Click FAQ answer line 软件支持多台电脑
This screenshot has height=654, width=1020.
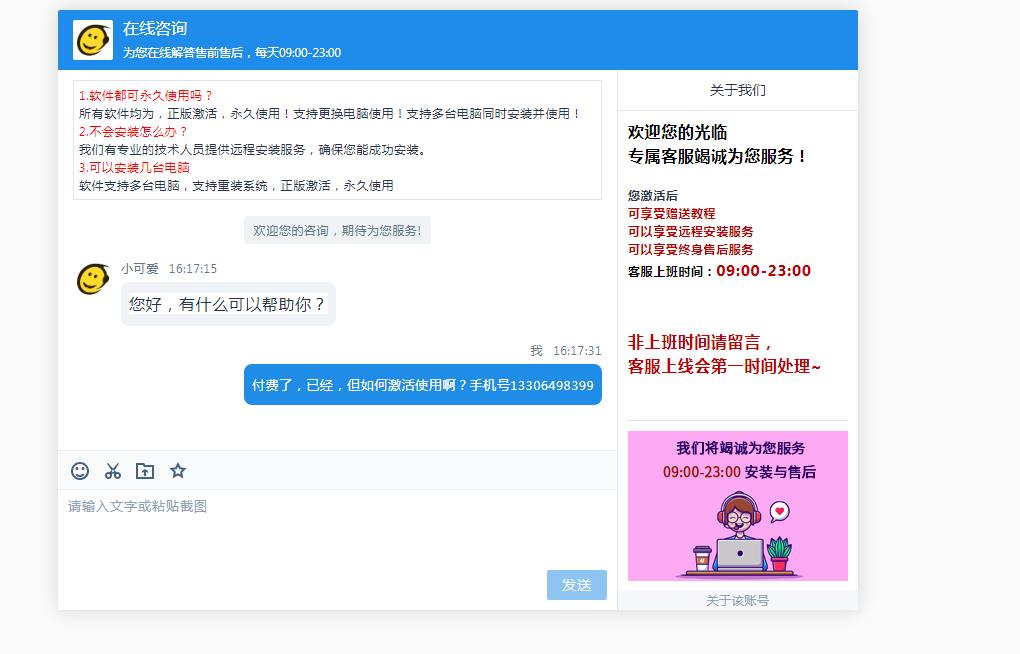tap(236, 186)
